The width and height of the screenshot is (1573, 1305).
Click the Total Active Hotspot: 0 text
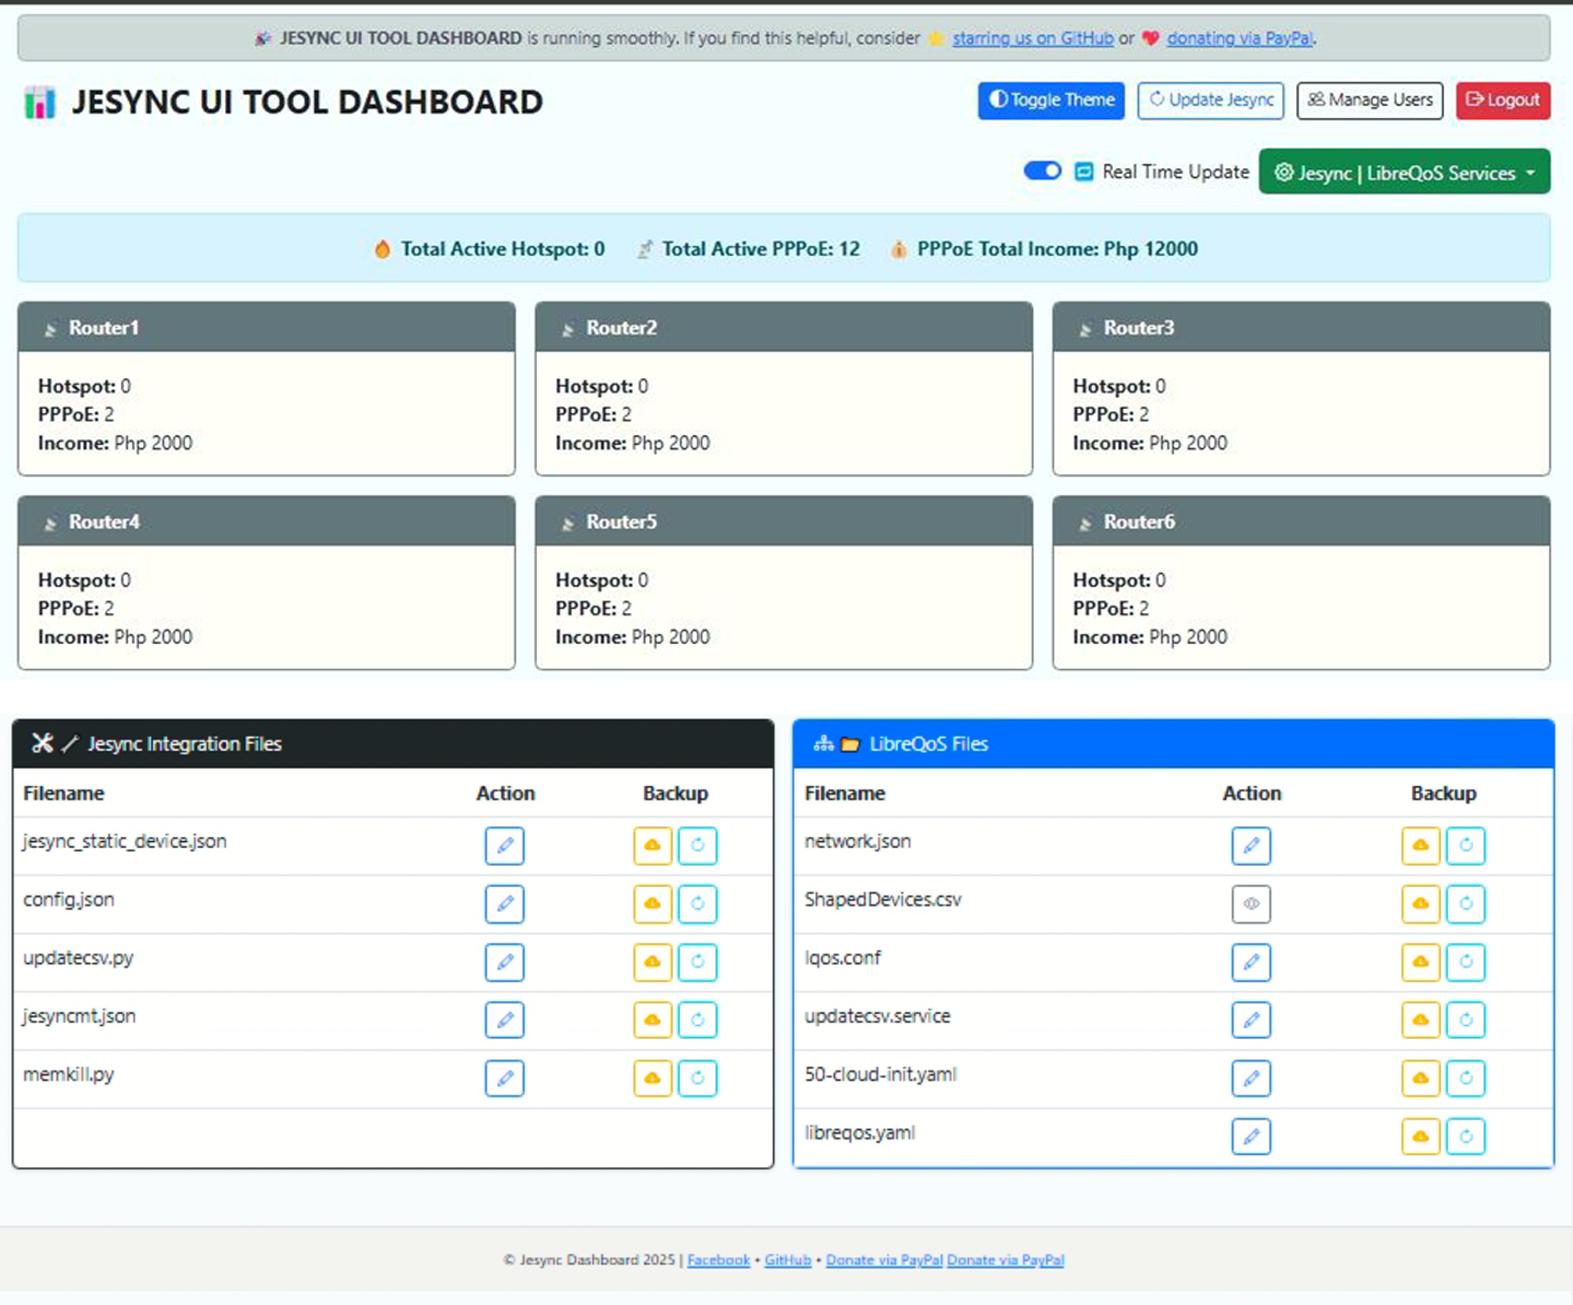503,249
